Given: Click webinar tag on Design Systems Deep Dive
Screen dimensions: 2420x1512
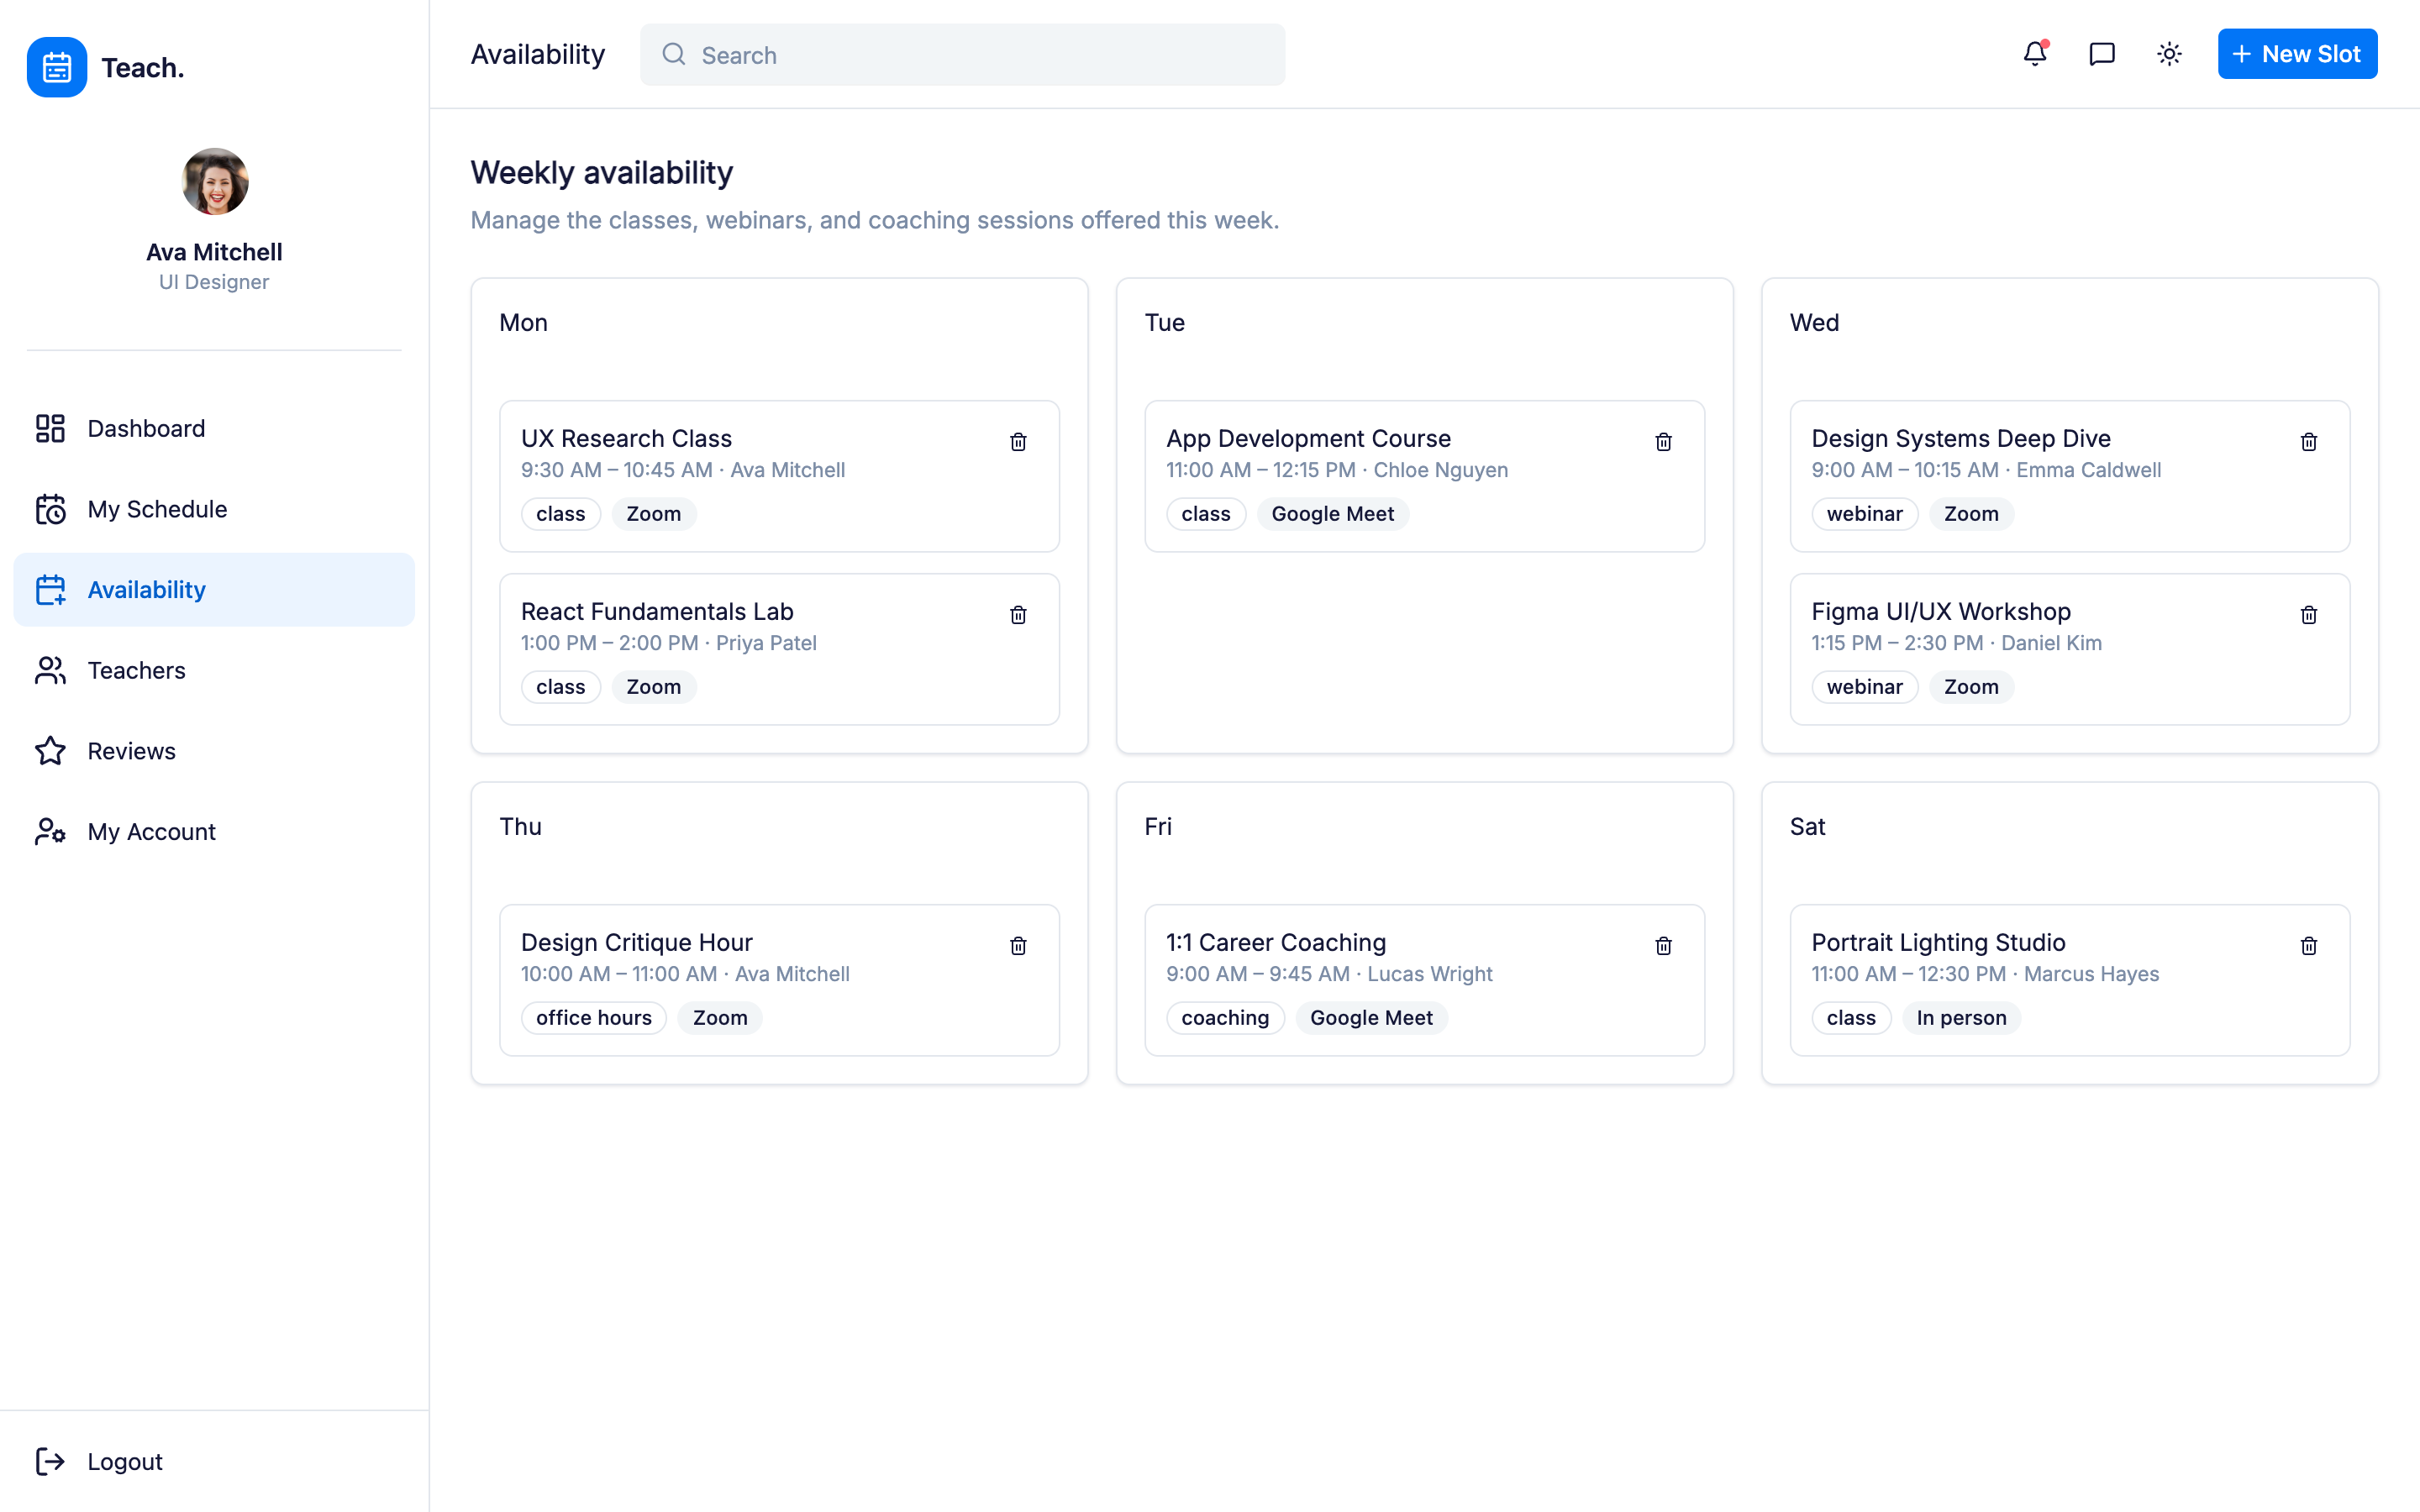Looking at the screenshot, I should point(1864,513).
